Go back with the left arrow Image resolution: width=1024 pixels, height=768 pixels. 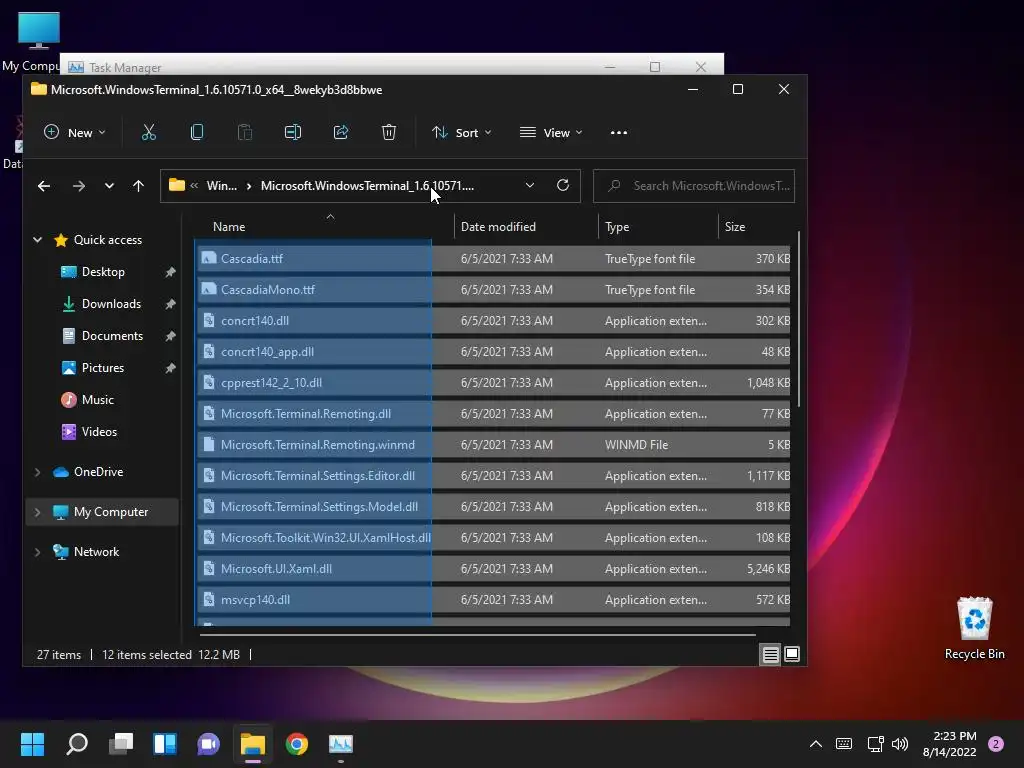point(44,186)
